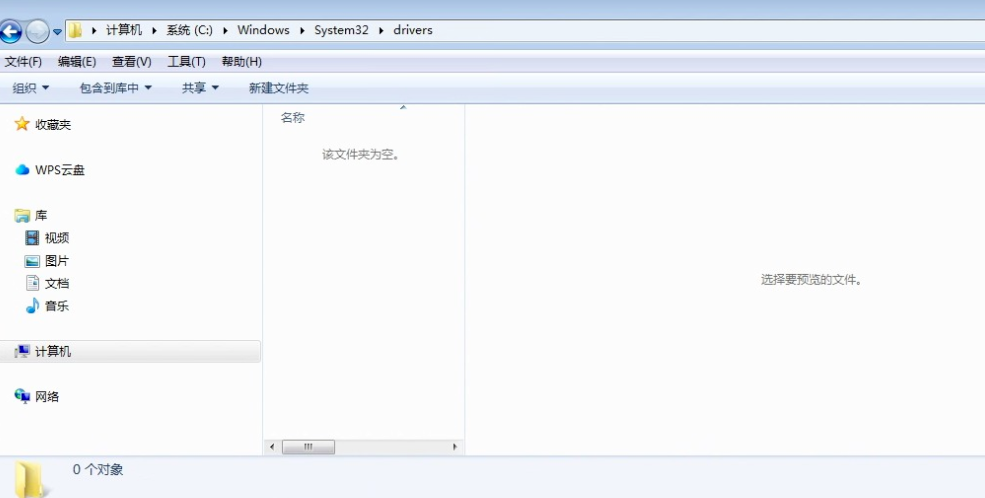Click the 新建文件夹 button

click(278, 88)
